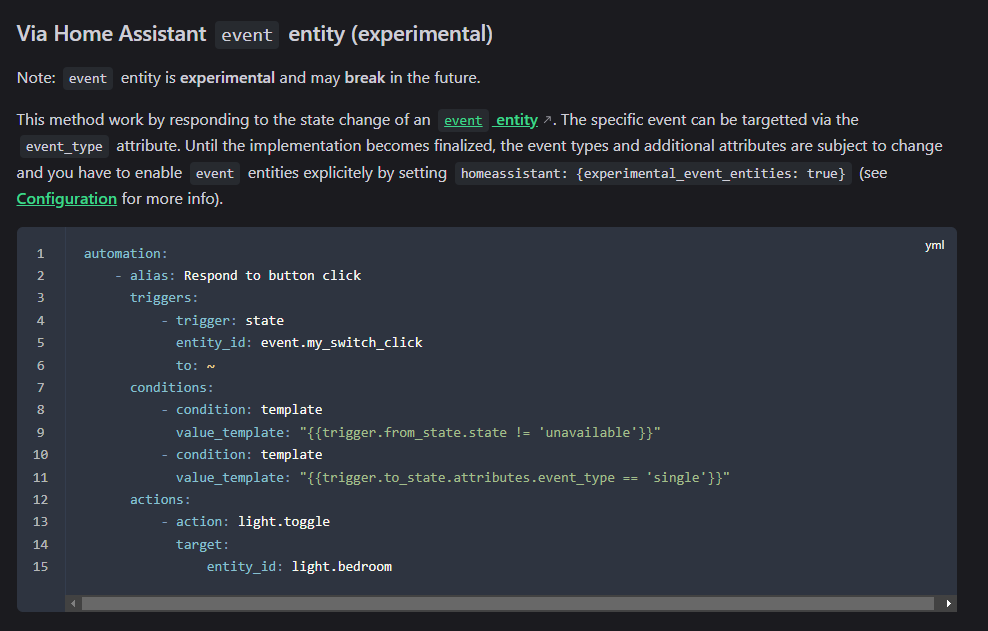
Task: Click the "yml" language label
Action: click(x=934, y=245)
